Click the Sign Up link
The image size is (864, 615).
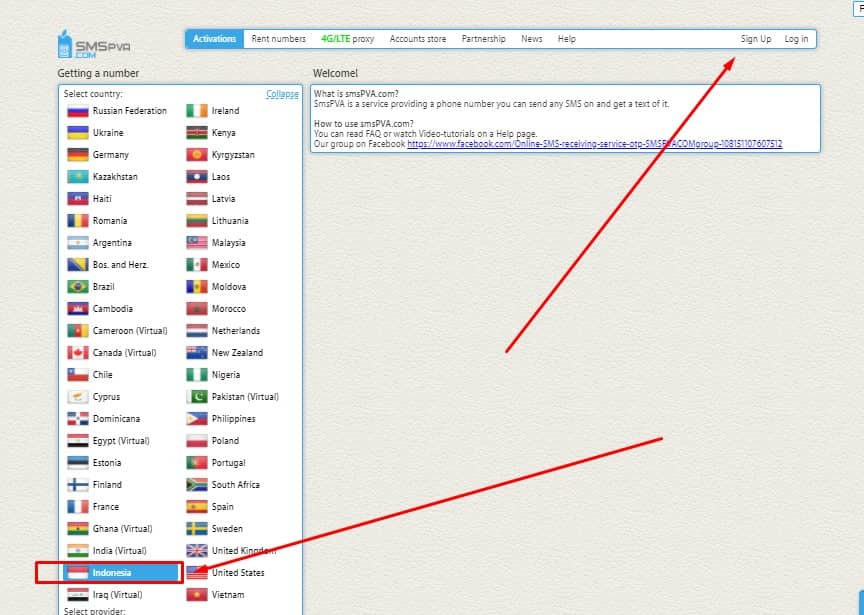[x=755, y=39]
